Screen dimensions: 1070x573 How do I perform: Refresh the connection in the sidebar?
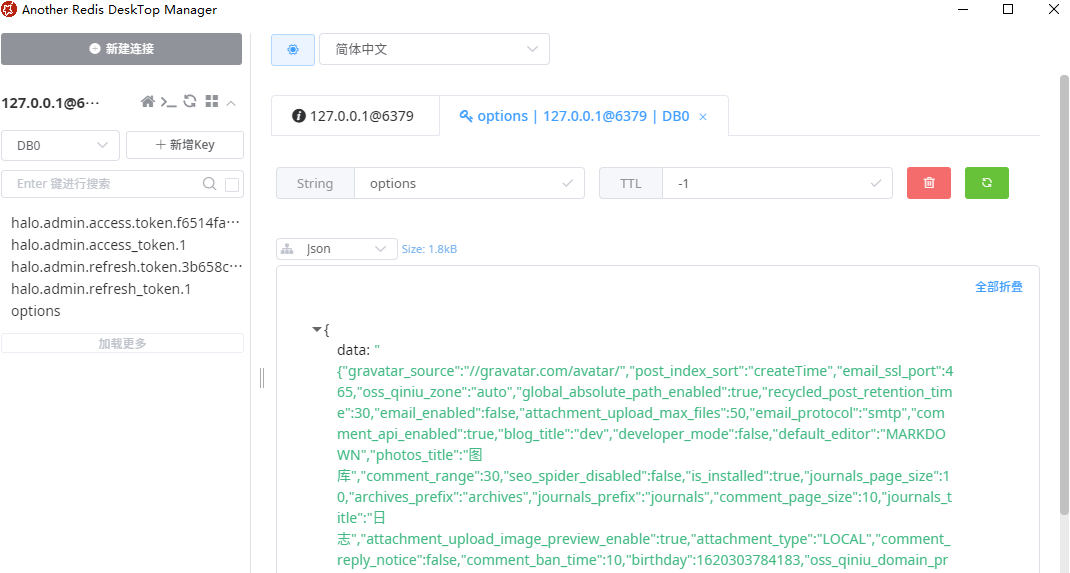point(190,102)
